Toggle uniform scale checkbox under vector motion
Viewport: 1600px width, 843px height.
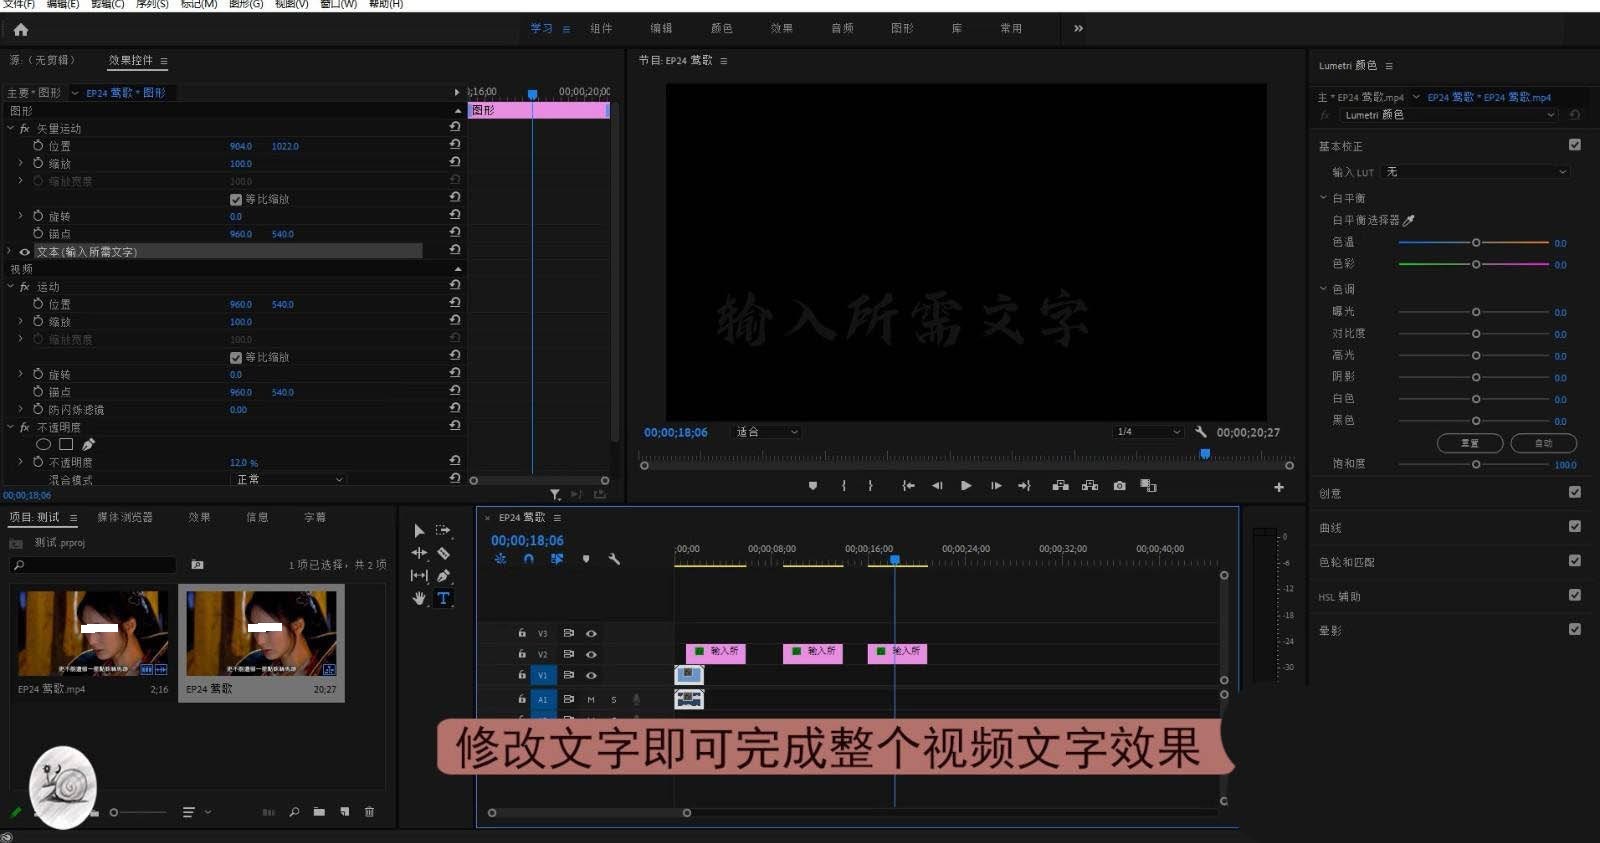click(x=236, y=199)
